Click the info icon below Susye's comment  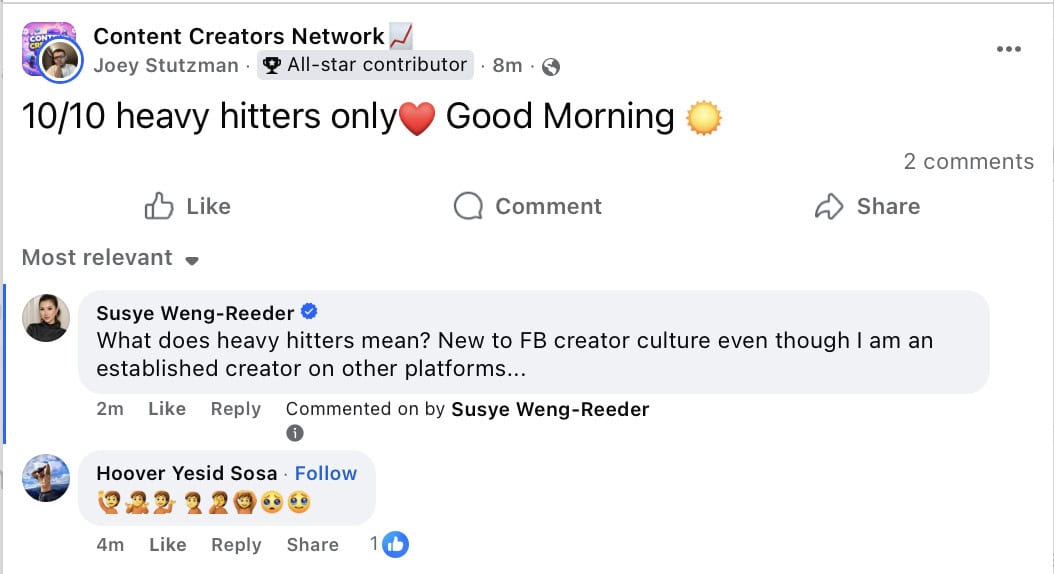pos(294,433)
